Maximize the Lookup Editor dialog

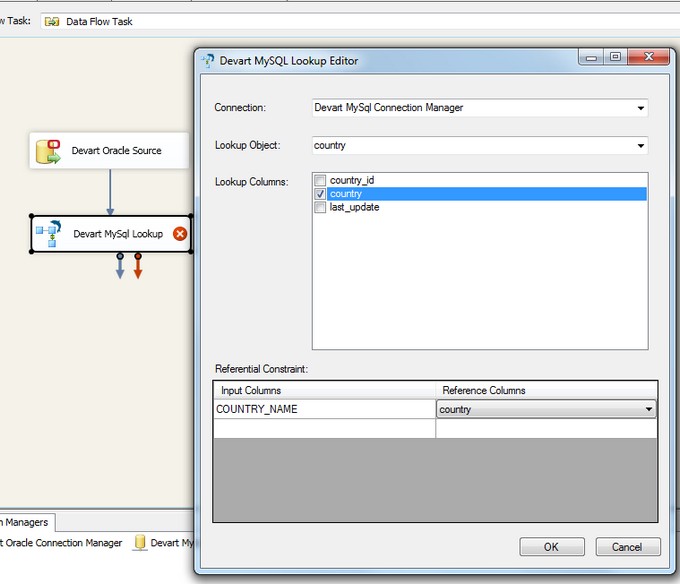pos(615,57)
